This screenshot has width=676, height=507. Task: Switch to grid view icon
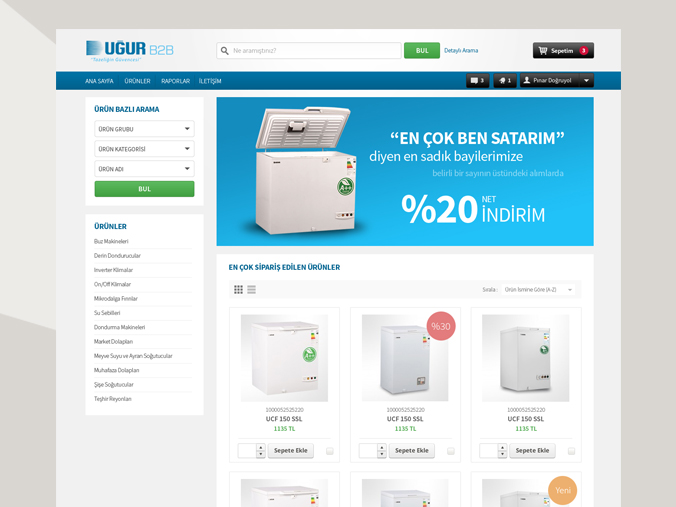[x=238, y=289]
